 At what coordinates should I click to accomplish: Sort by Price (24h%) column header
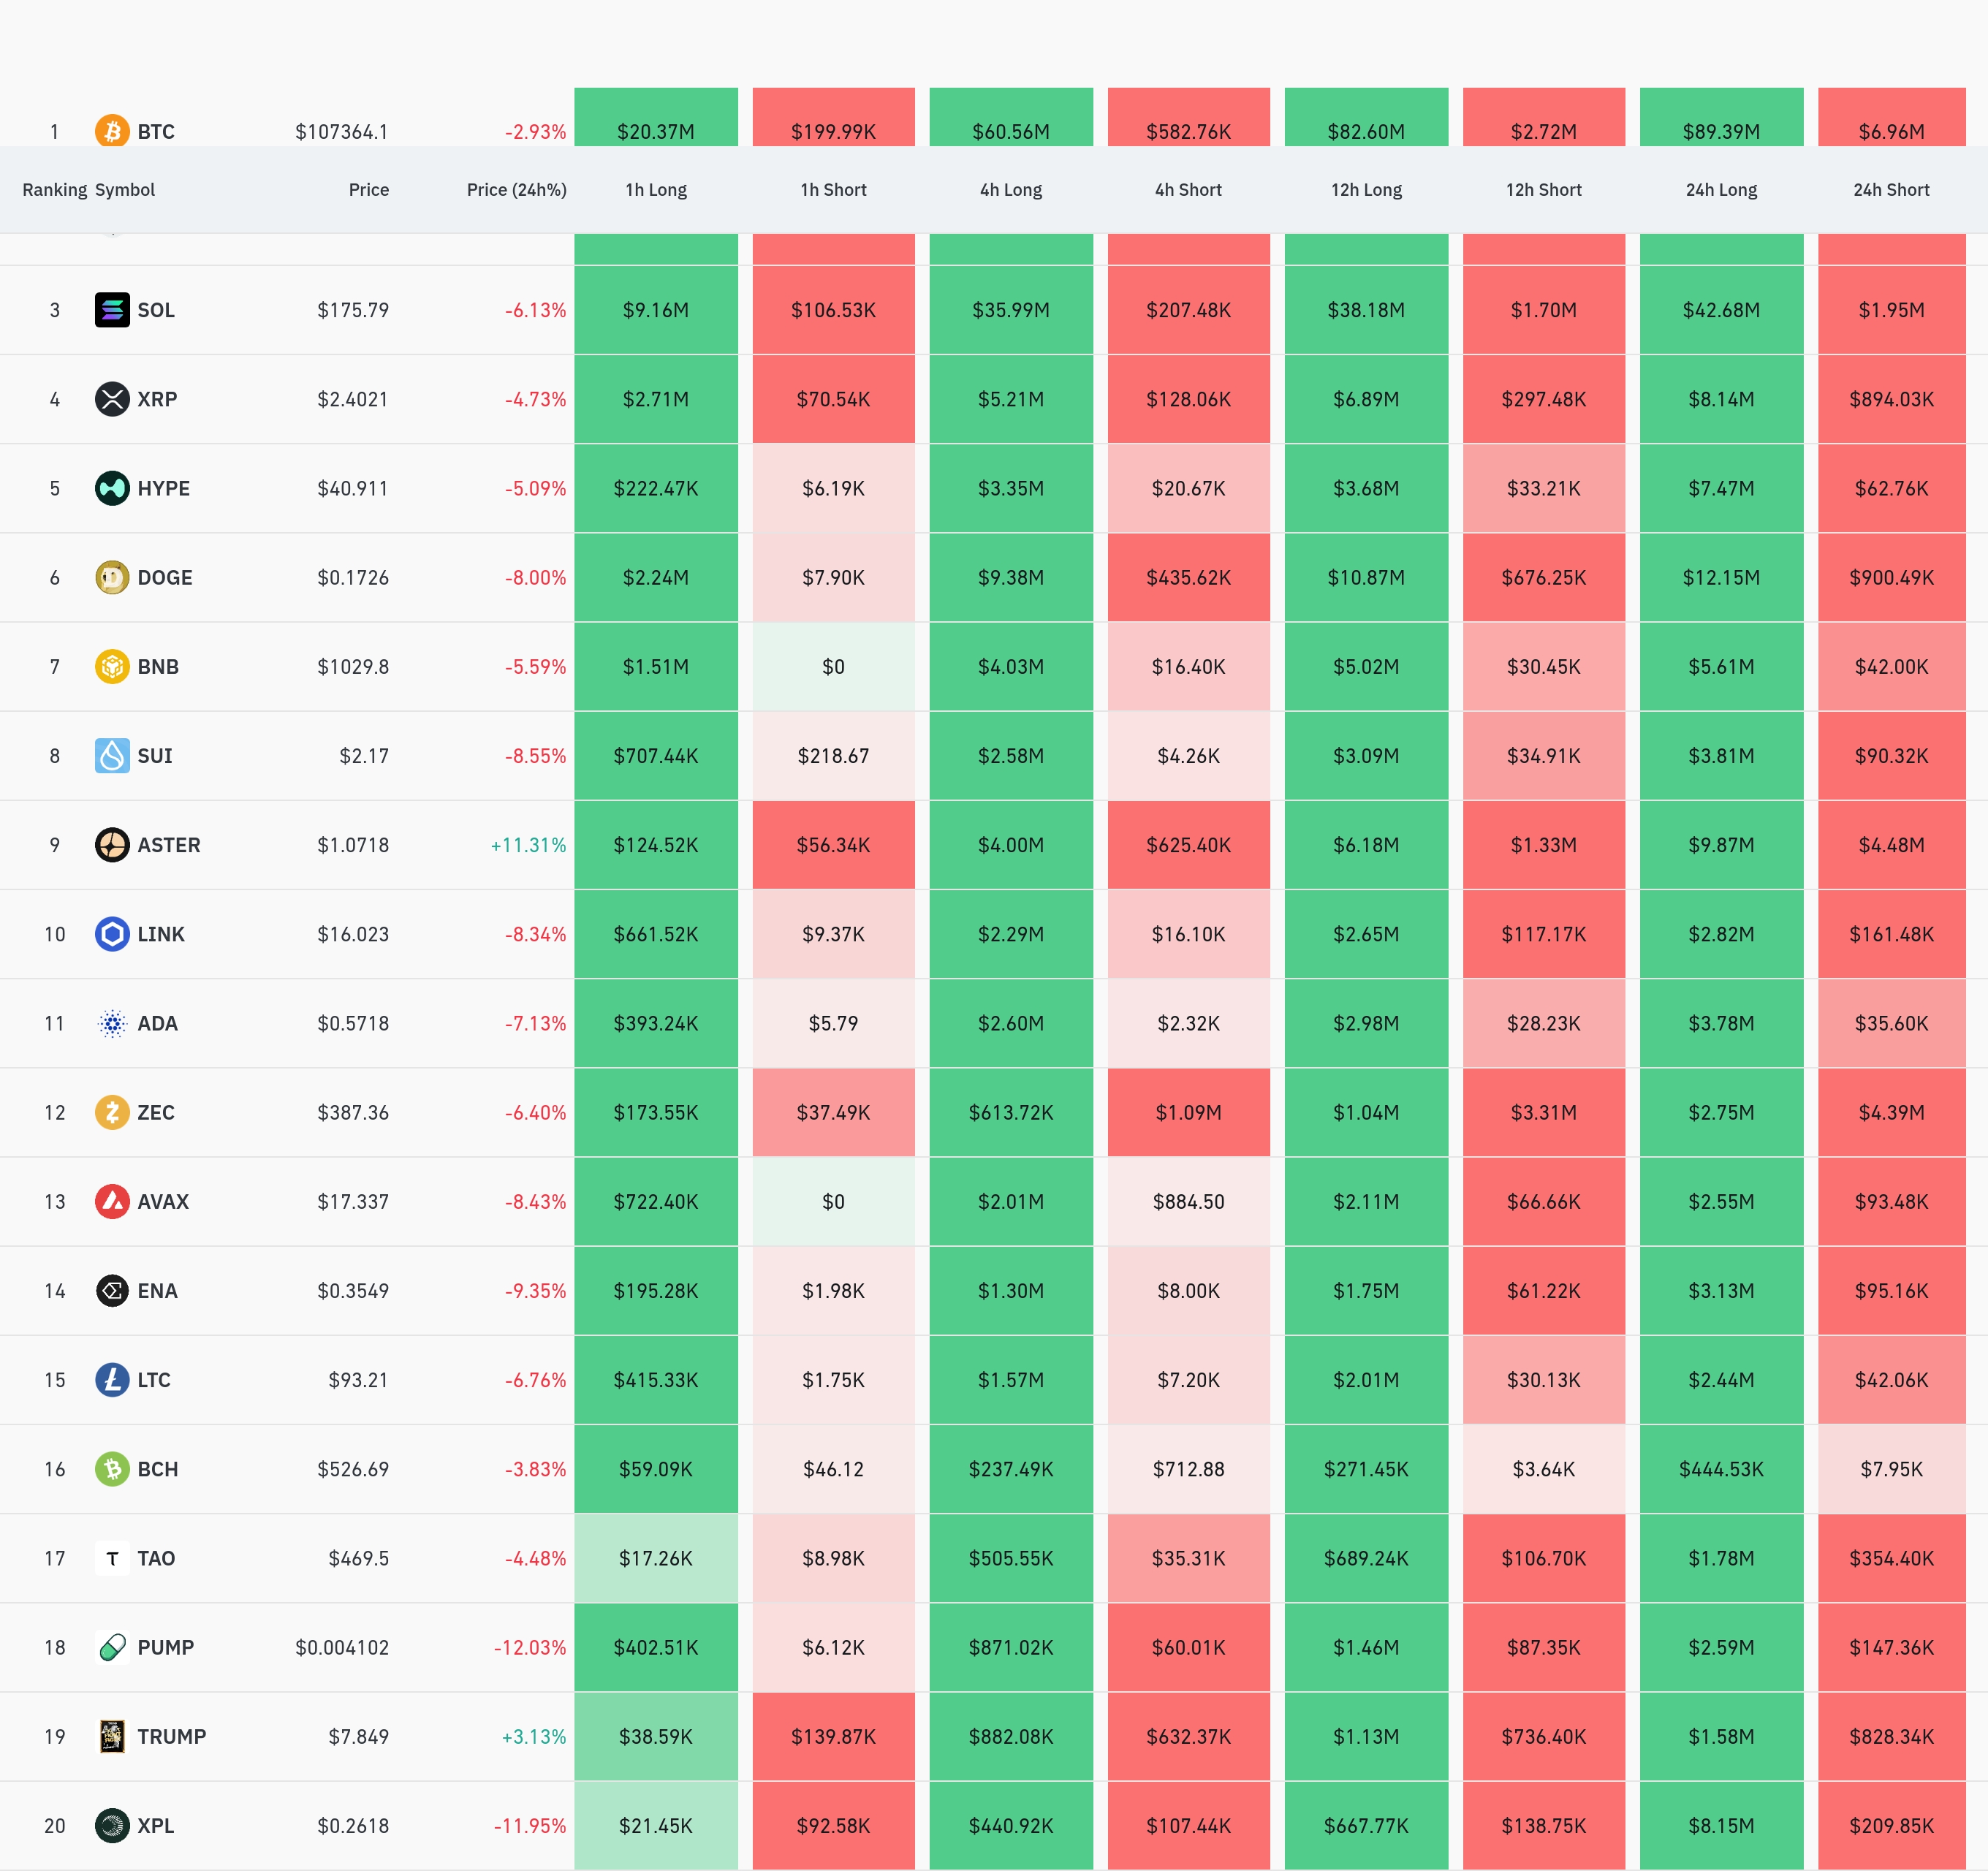pos(516,190)
